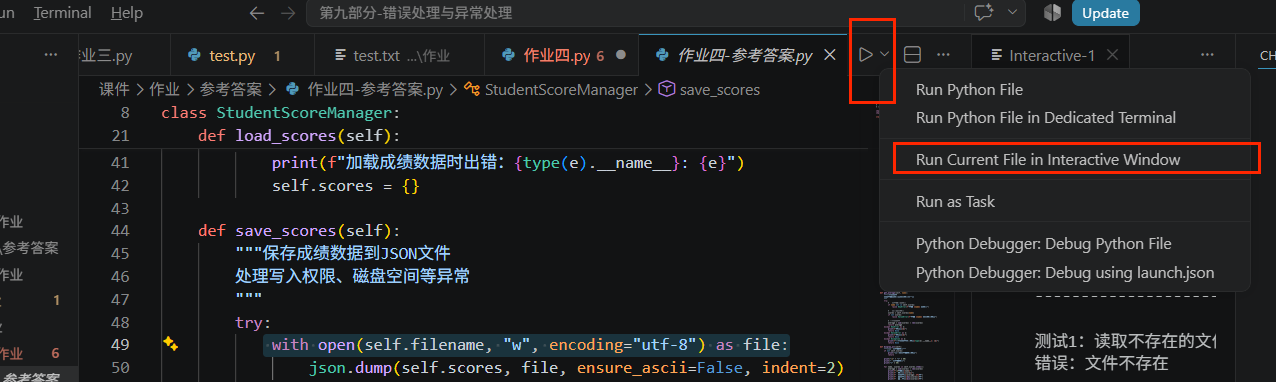Select Python Debugger: Debug Python File
The height and width of the screenshot is (382, 1276).
coord(1043,243)
